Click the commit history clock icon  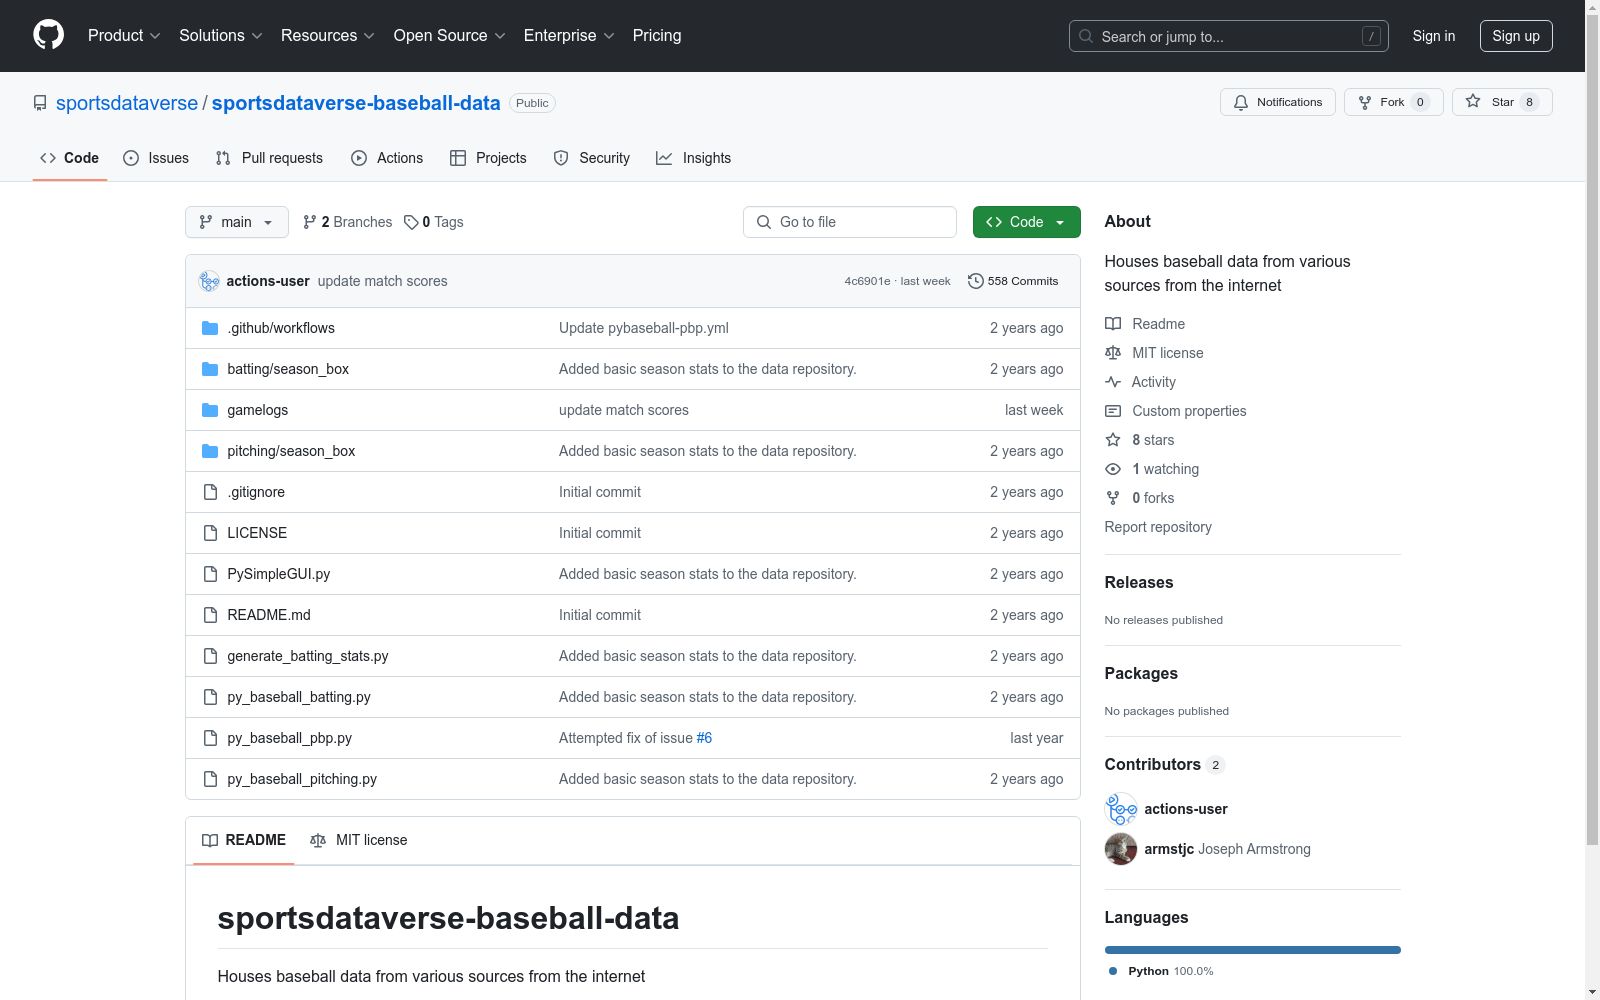pos(976,281)
